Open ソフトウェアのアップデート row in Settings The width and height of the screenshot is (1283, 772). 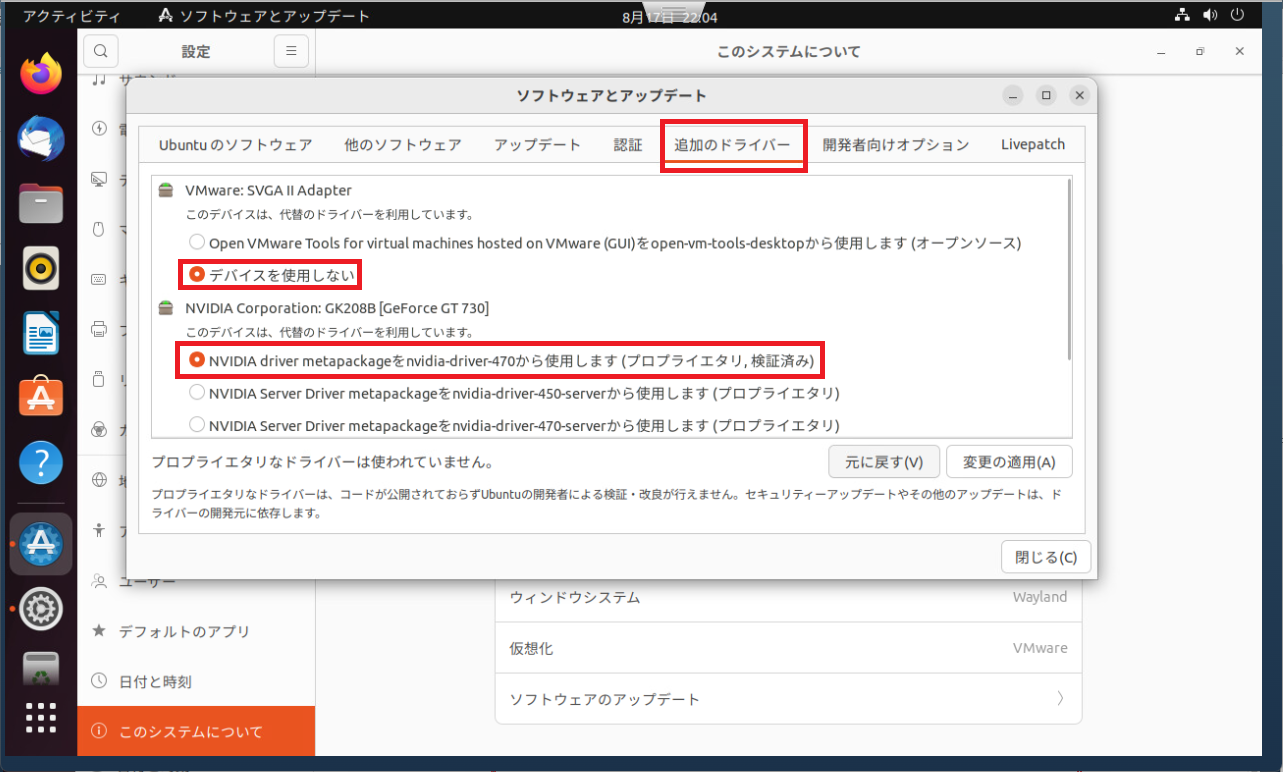pyautogui.click(x=788, y=699)
